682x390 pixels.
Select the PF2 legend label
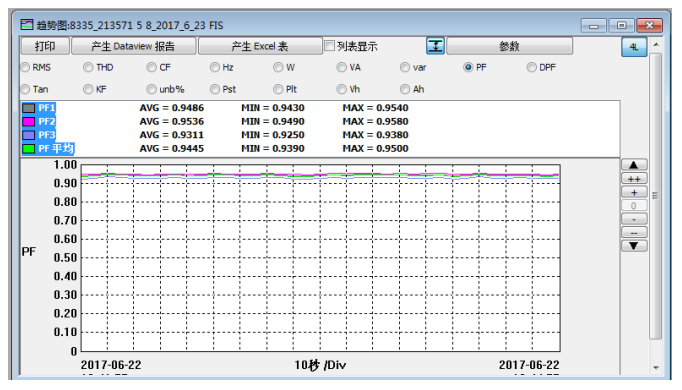pyautogui.click(x=47, y=121)
